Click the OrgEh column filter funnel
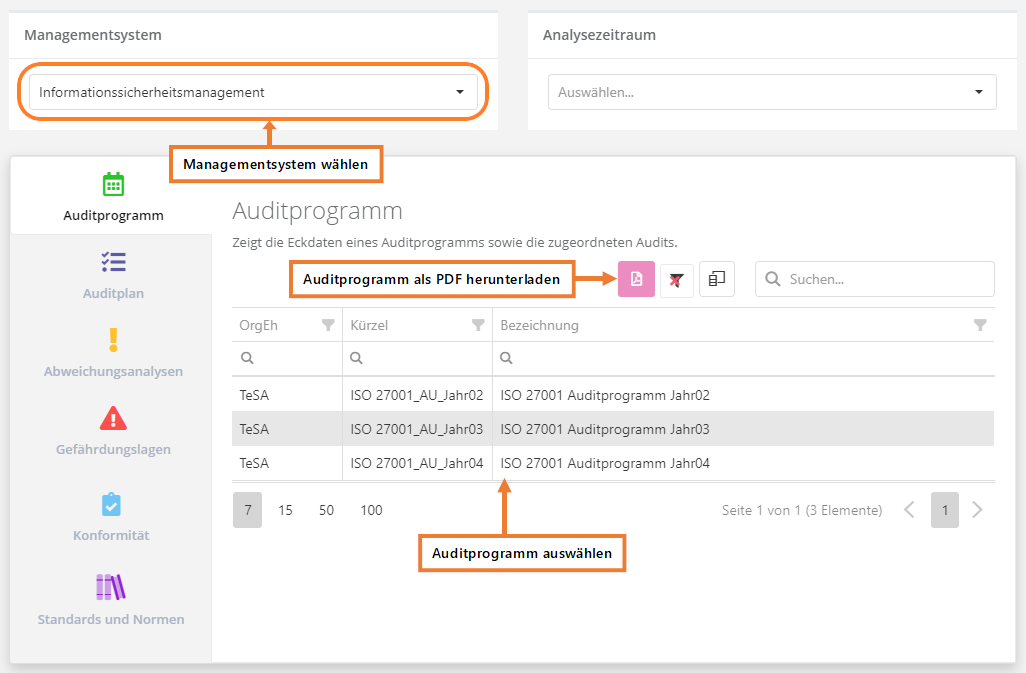Viewport: 1026px width, 673px height. 328,325
